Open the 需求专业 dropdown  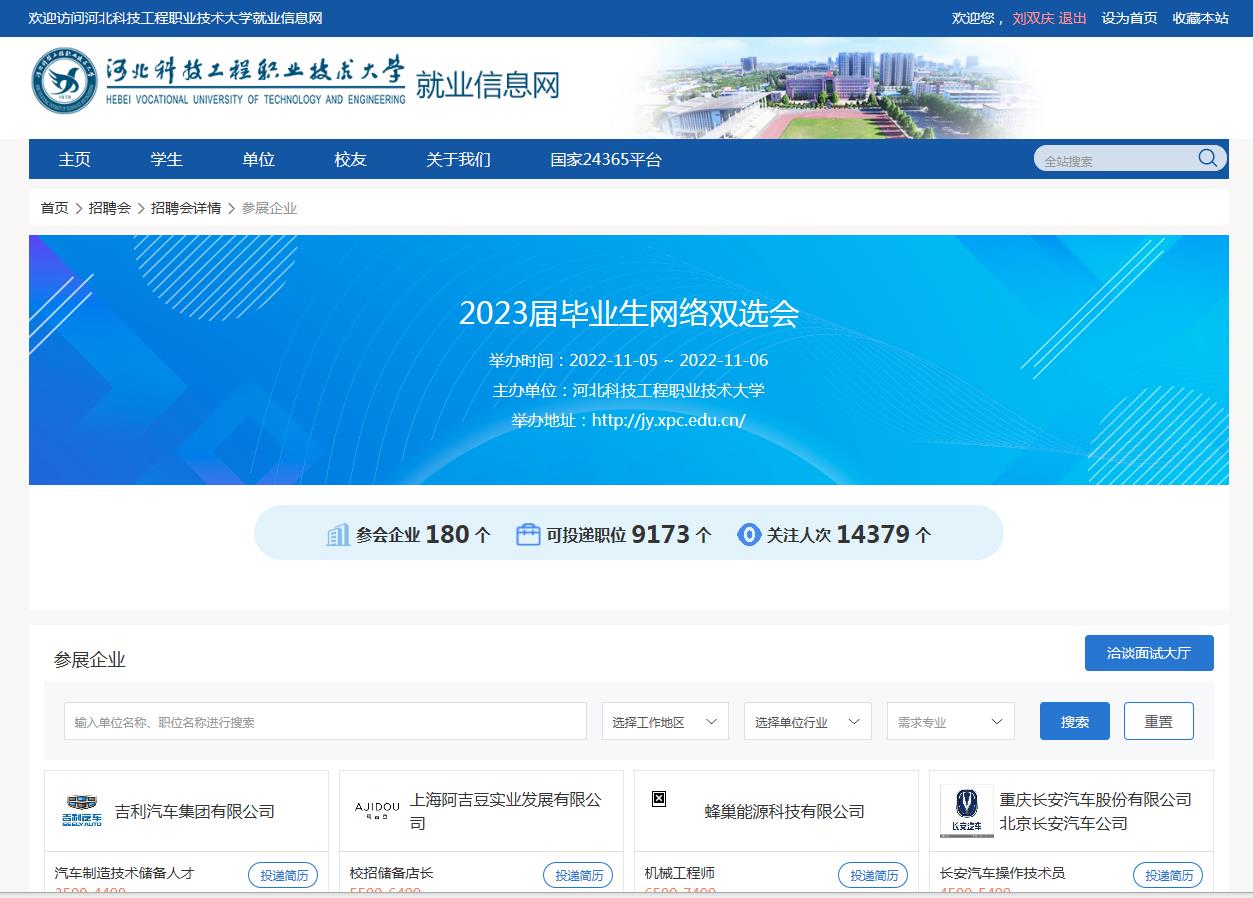[950, 722]
